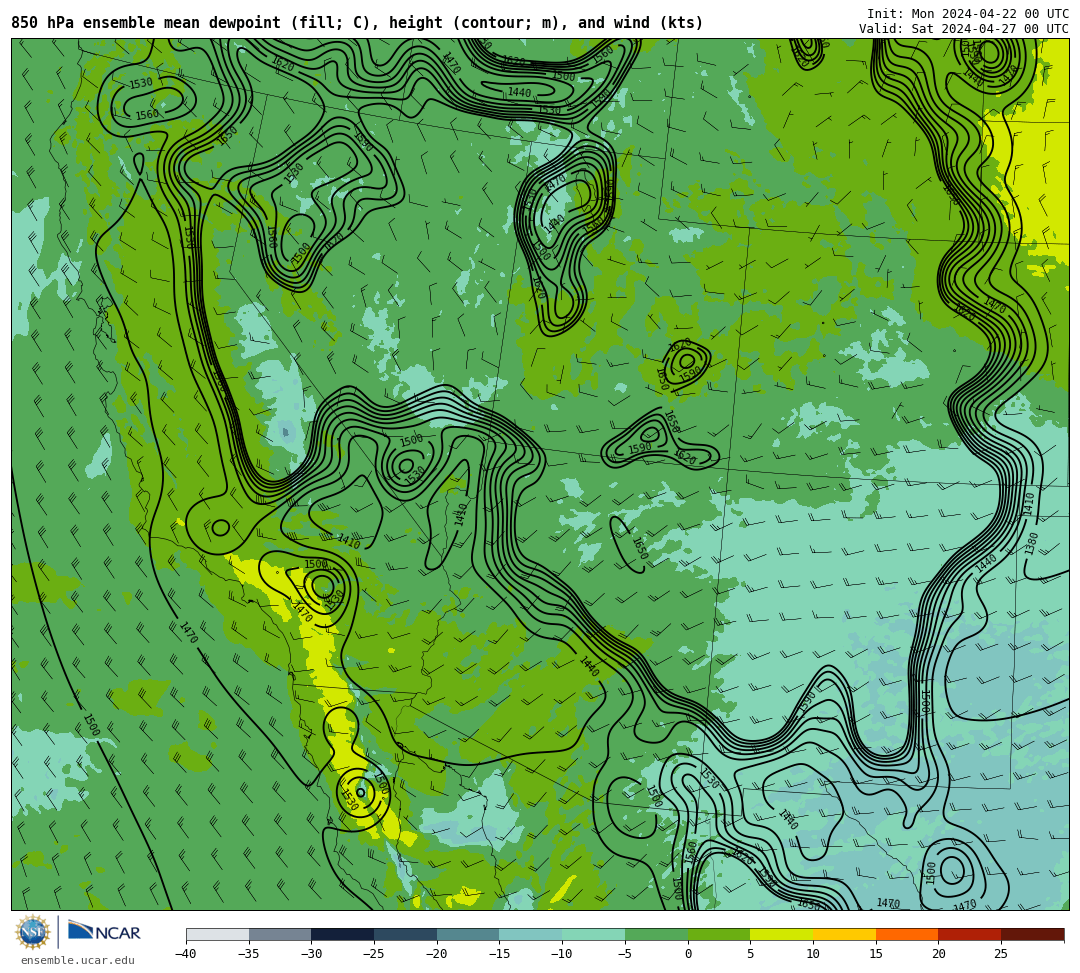Viewport: 1080px width, 973px height.
Task: Click the -5 colorbar tick label
Action: click(625, 954)
